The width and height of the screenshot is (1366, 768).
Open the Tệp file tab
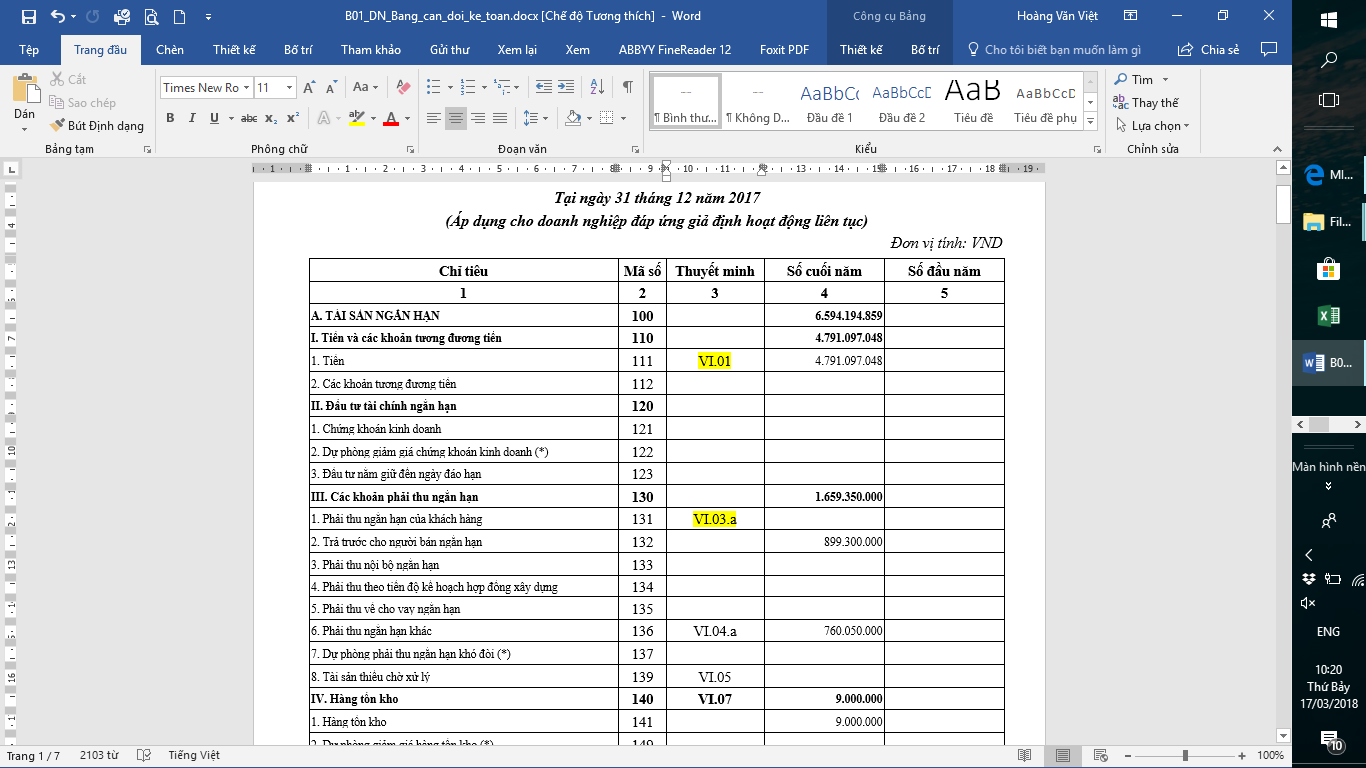[x=29, y=50]
